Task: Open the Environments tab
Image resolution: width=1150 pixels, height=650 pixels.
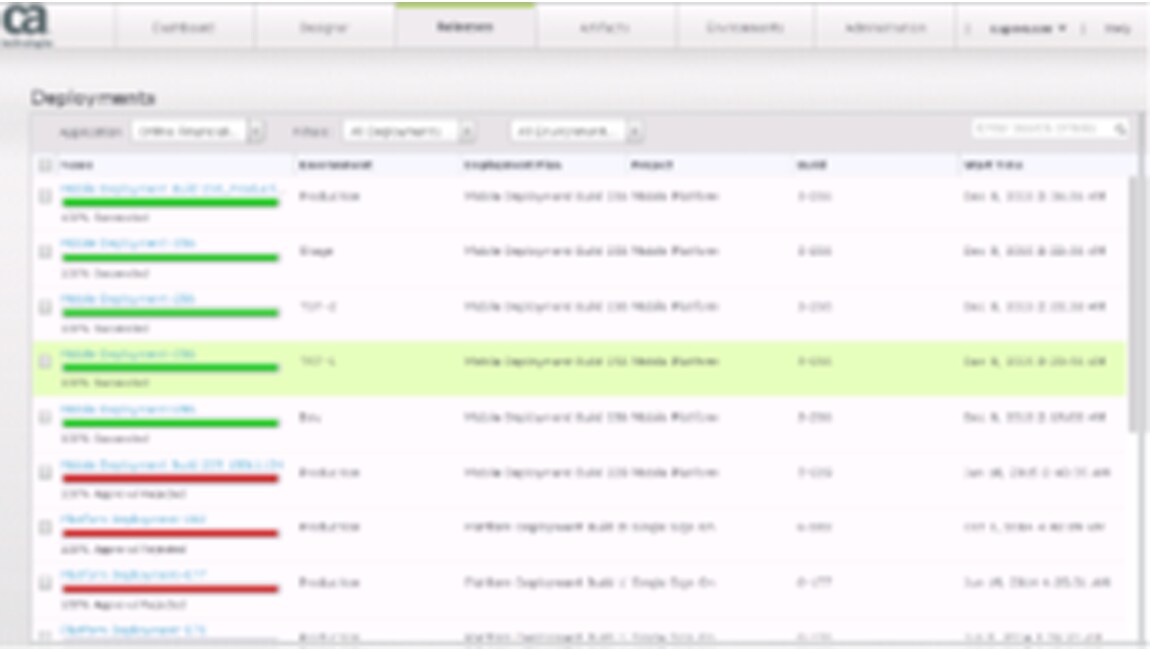Action: (x=745, y=28)
